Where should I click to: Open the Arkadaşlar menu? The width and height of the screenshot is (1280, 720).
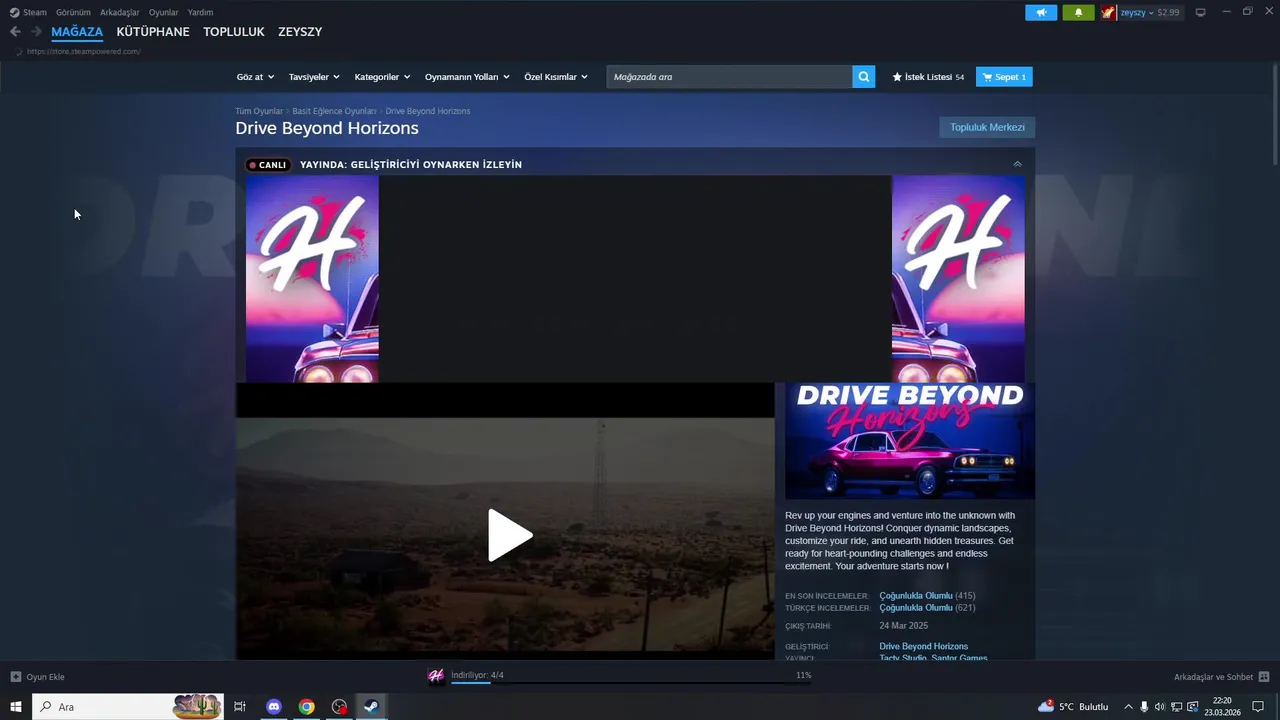click(x=120, y=12)
